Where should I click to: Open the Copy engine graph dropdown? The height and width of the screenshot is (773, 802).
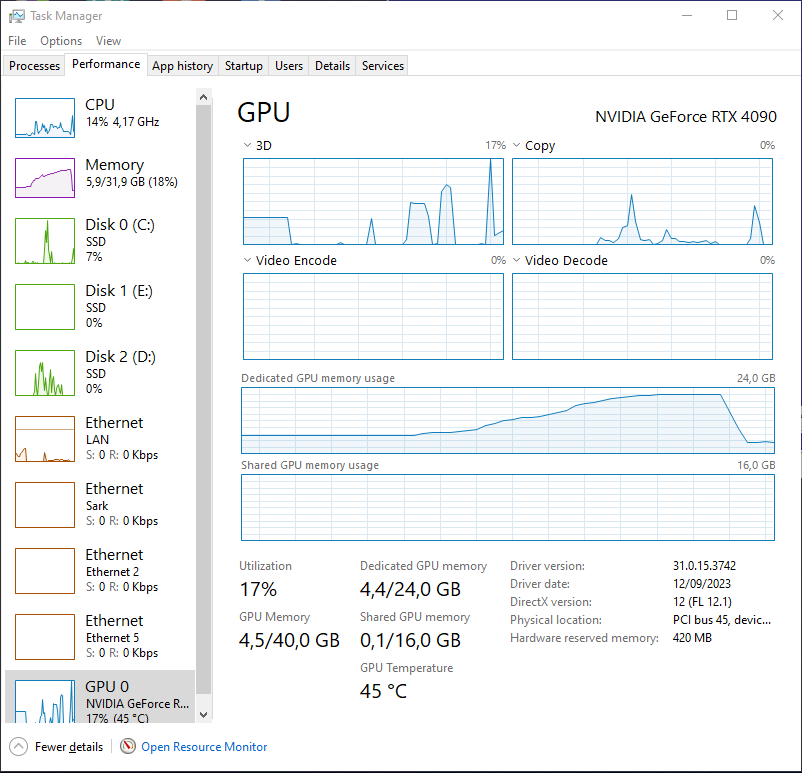[x=517, y=145]
